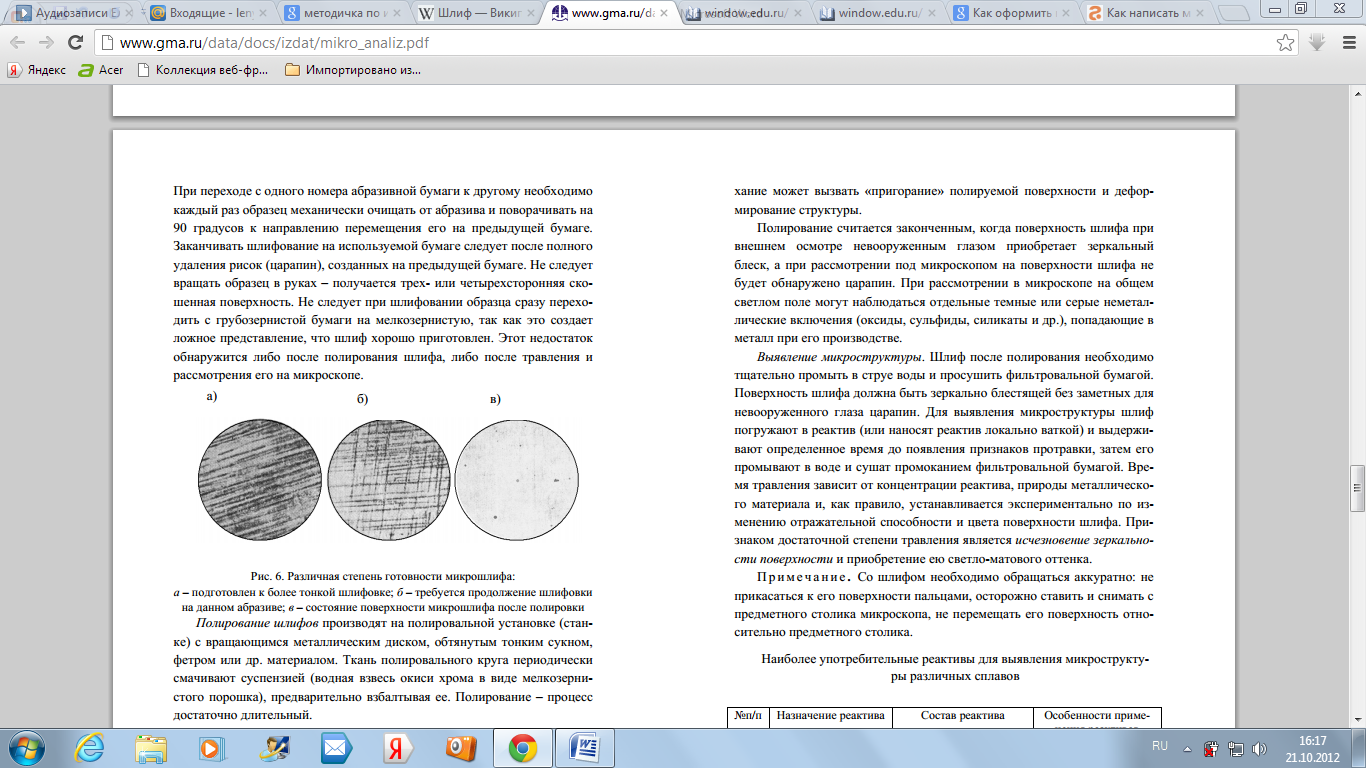Viewport: 1366px width, 768px height.
Task: Click the figure caption Рис. 6 text
Action: [x=383, y=576]
